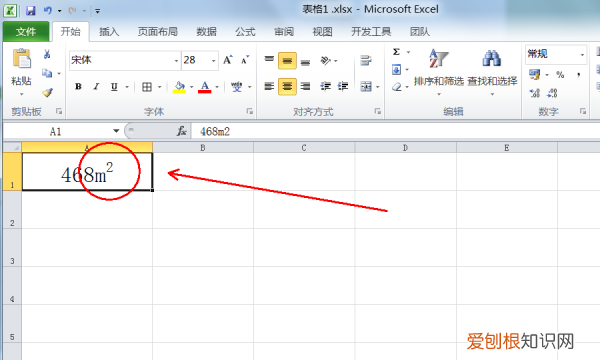This screenshot has height=360, width=600.
Task: Click the text orientation icon
Action: pyautogui.click(x=325, y=60)
